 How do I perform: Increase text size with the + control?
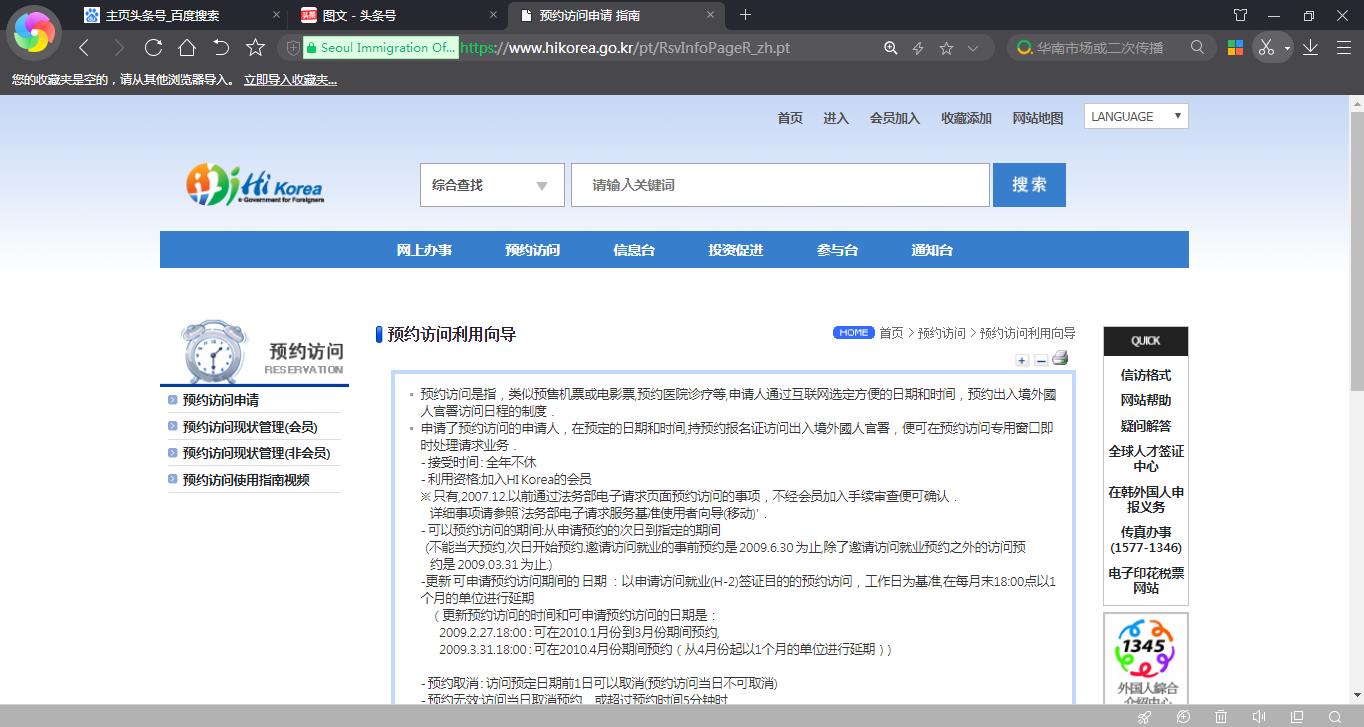pos(1022,360)
